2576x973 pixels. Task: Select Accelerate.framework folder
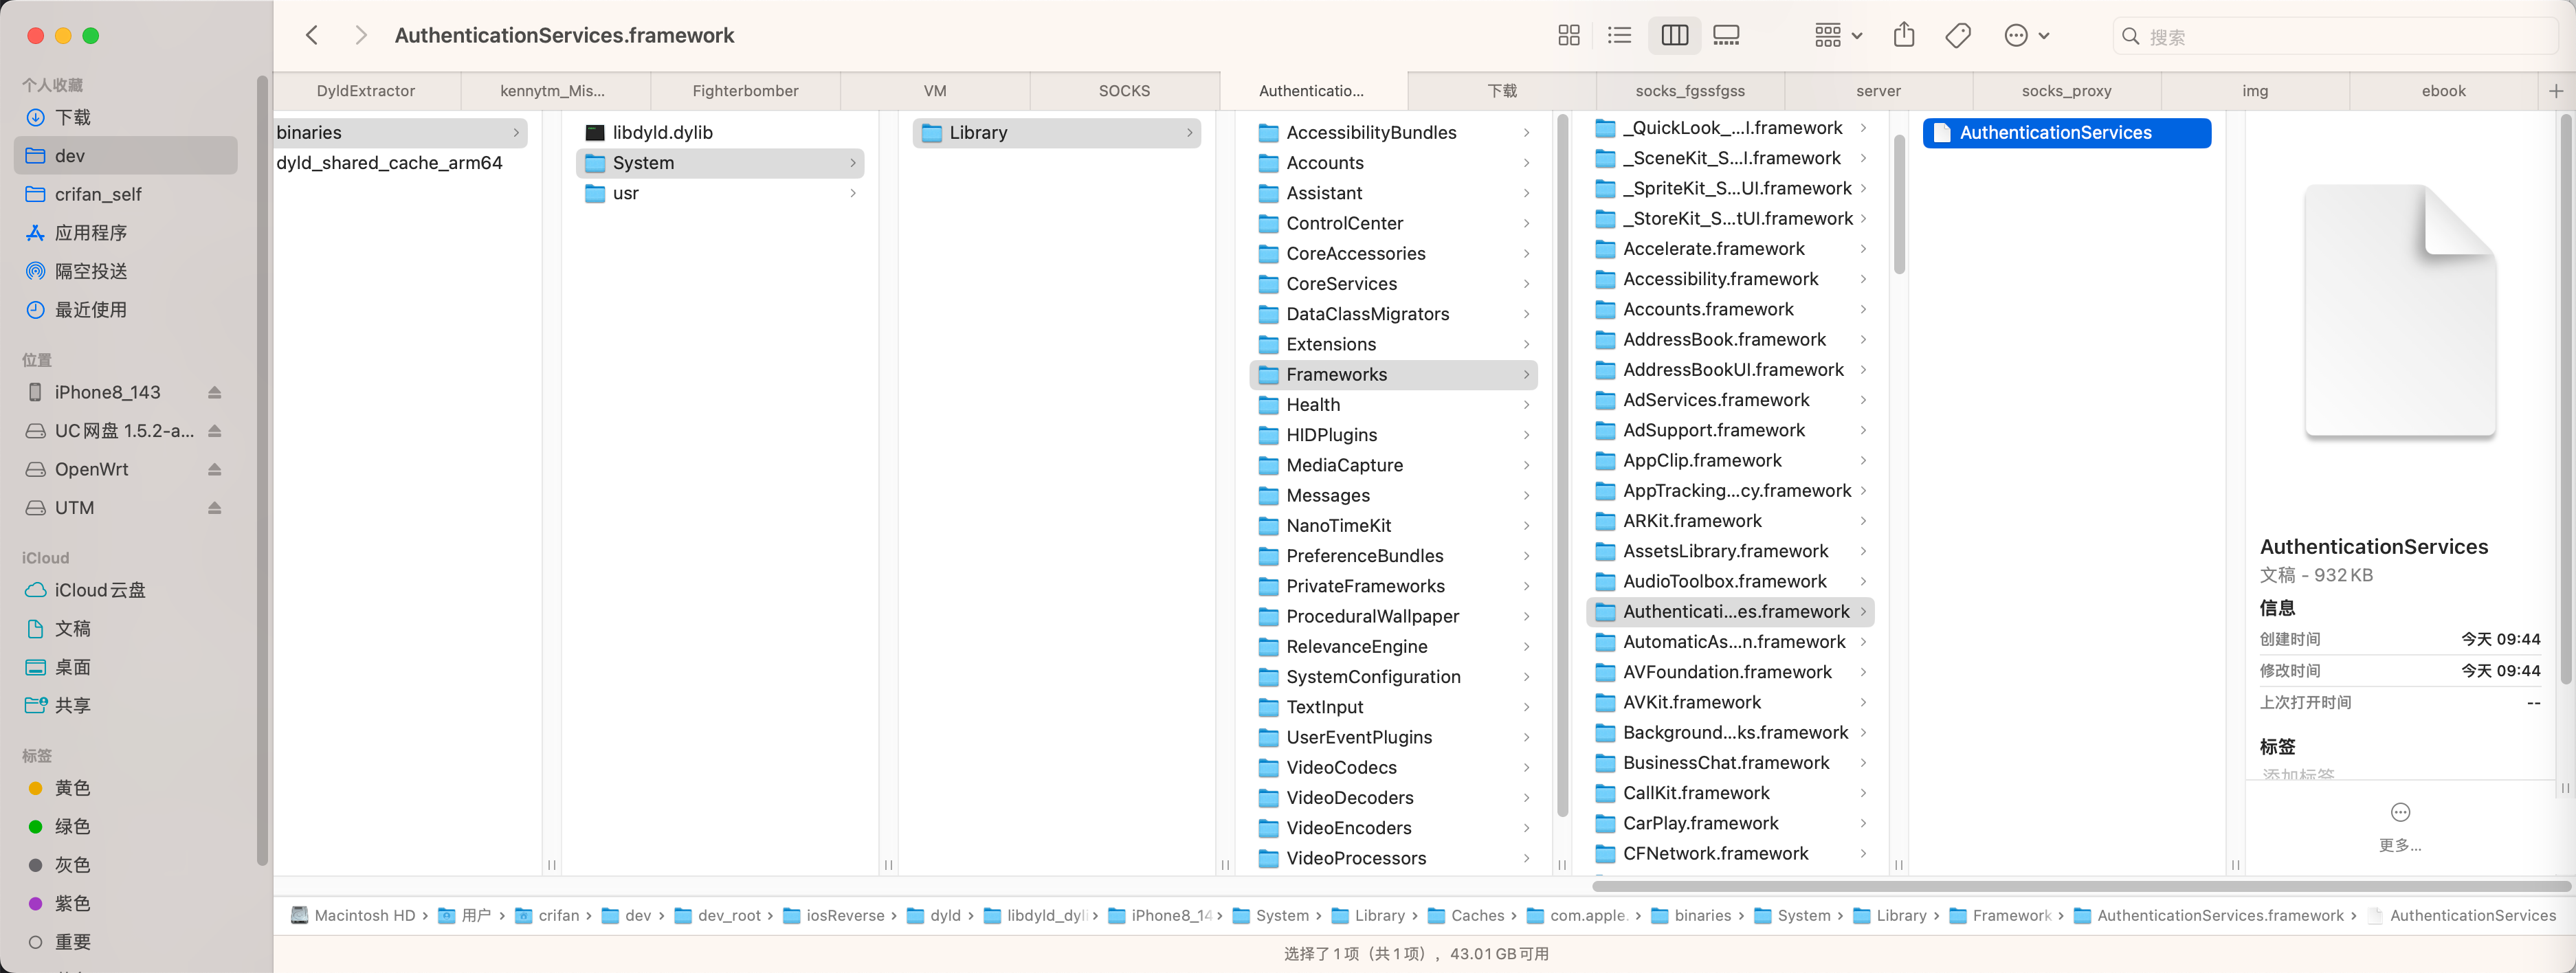(x=1730, y=249)
